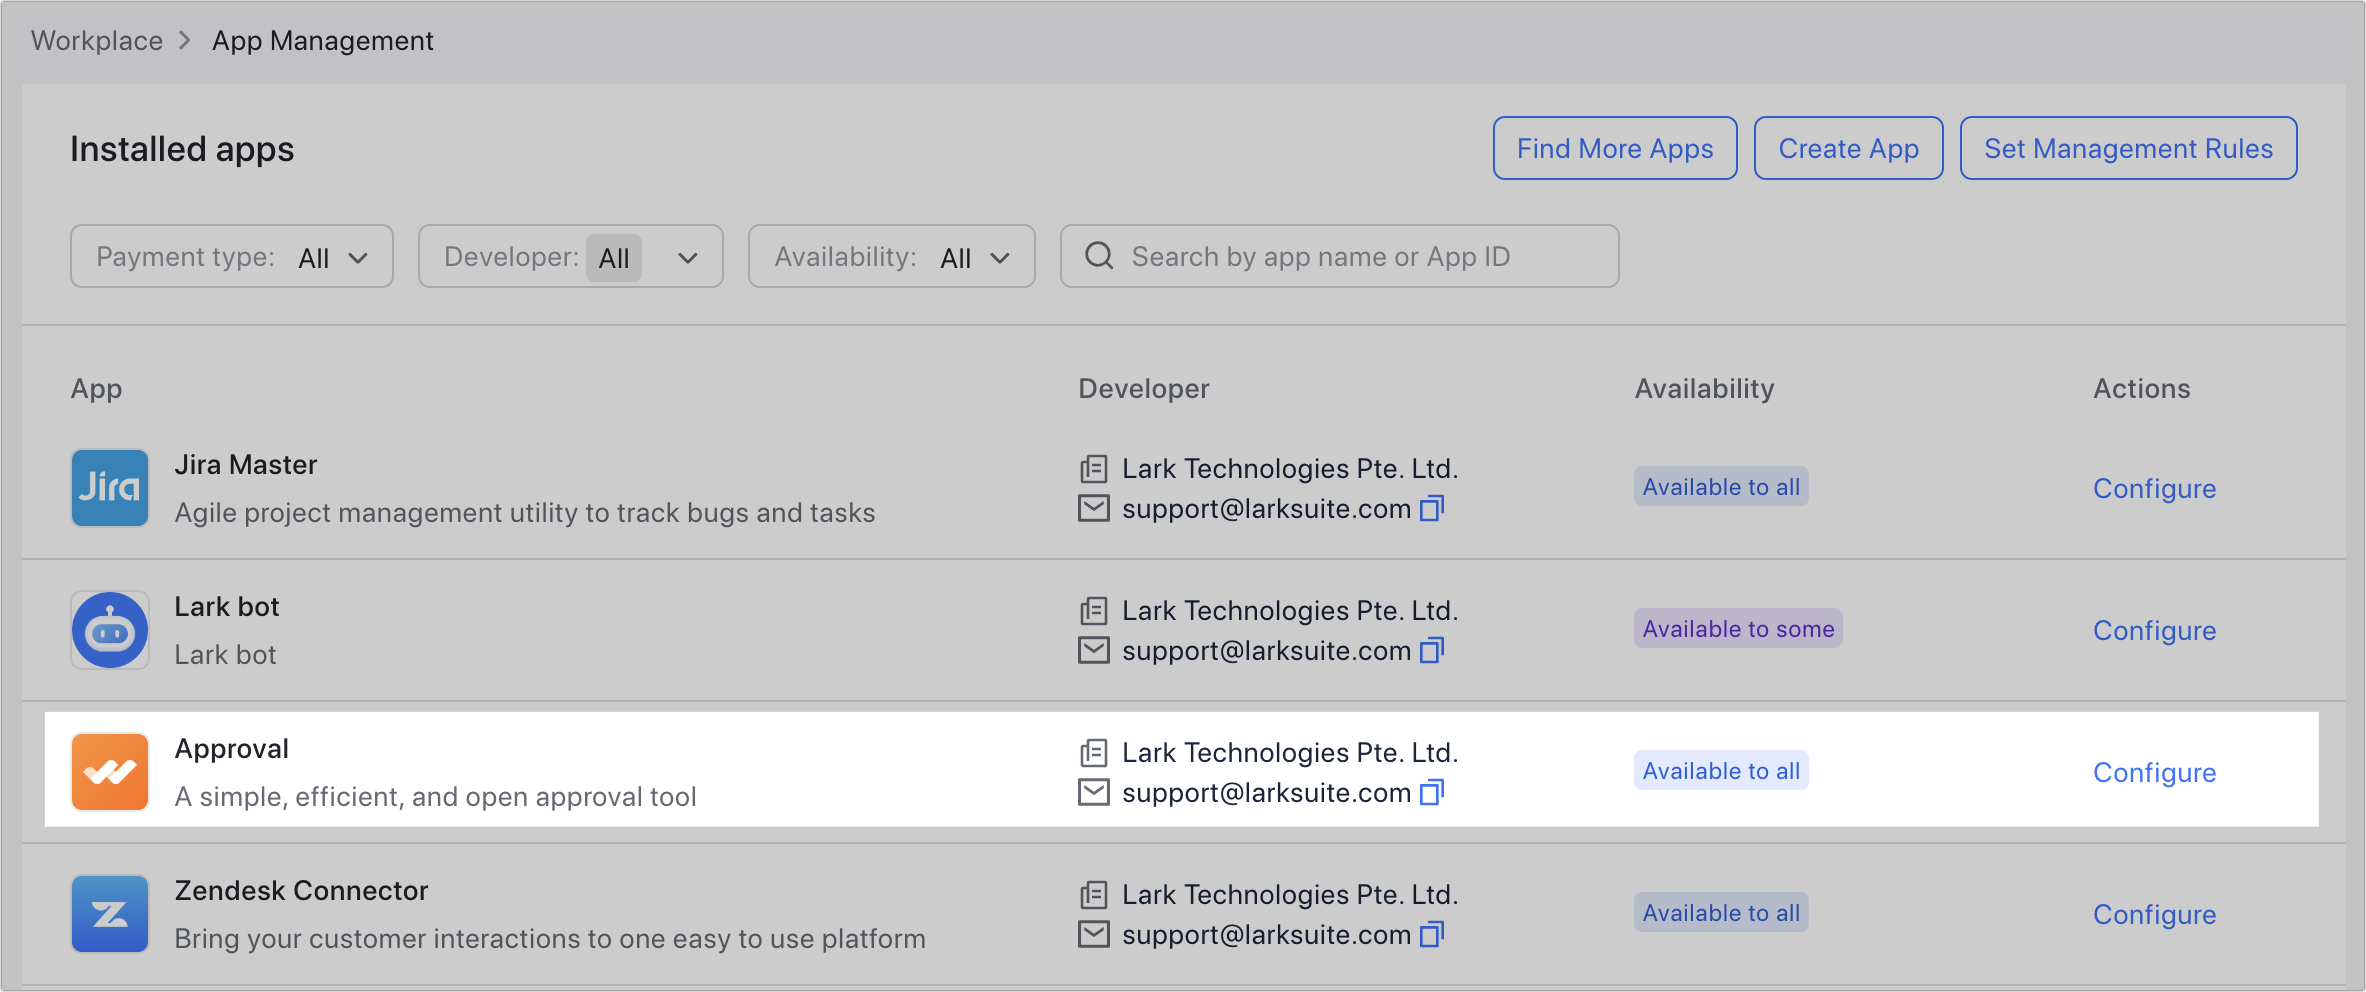Copy the support email in the Jira Master row
The width and height of the screenshot is (2366, 992).
coord(1435,509)
